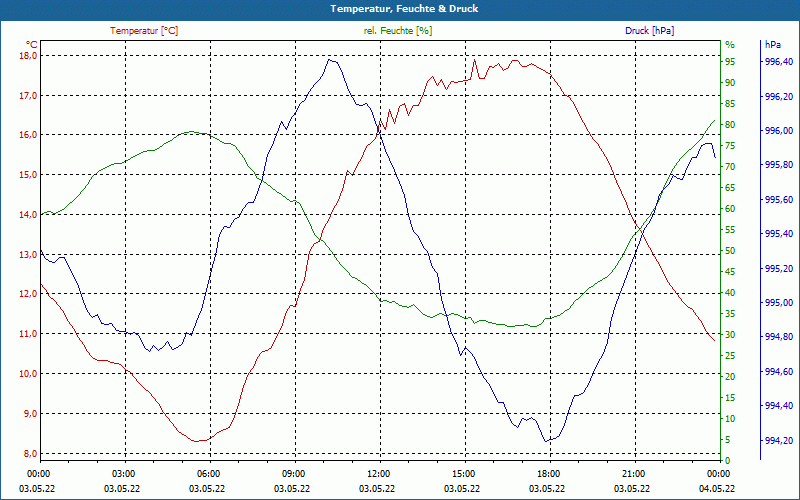Click the '90' humidity axis value
Viewport: 800px width, 500px height.
pos(730,83)
